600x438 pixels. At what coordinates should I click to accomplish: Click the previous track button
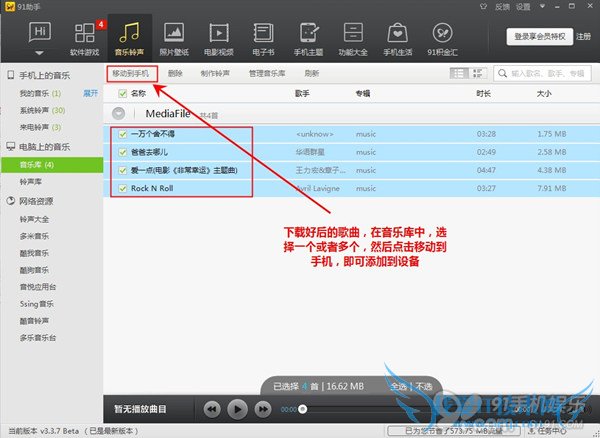(212, 409)
